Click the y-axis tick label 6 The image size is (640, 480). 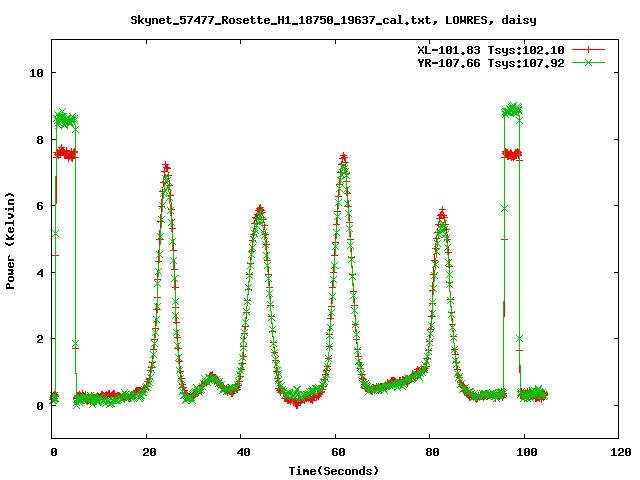click(40, 206)
